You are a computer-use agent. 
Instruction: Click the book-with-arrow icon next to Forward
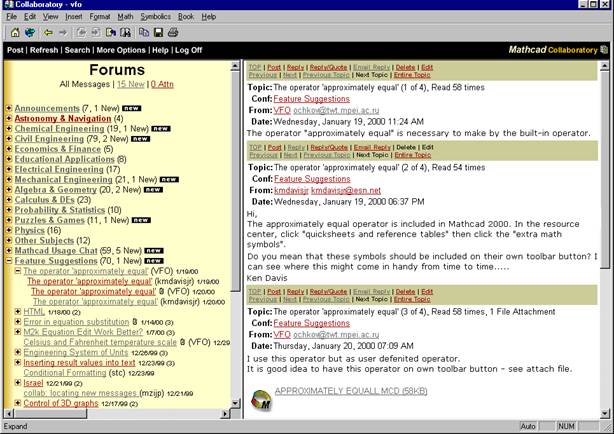click(x=111, y=33)
